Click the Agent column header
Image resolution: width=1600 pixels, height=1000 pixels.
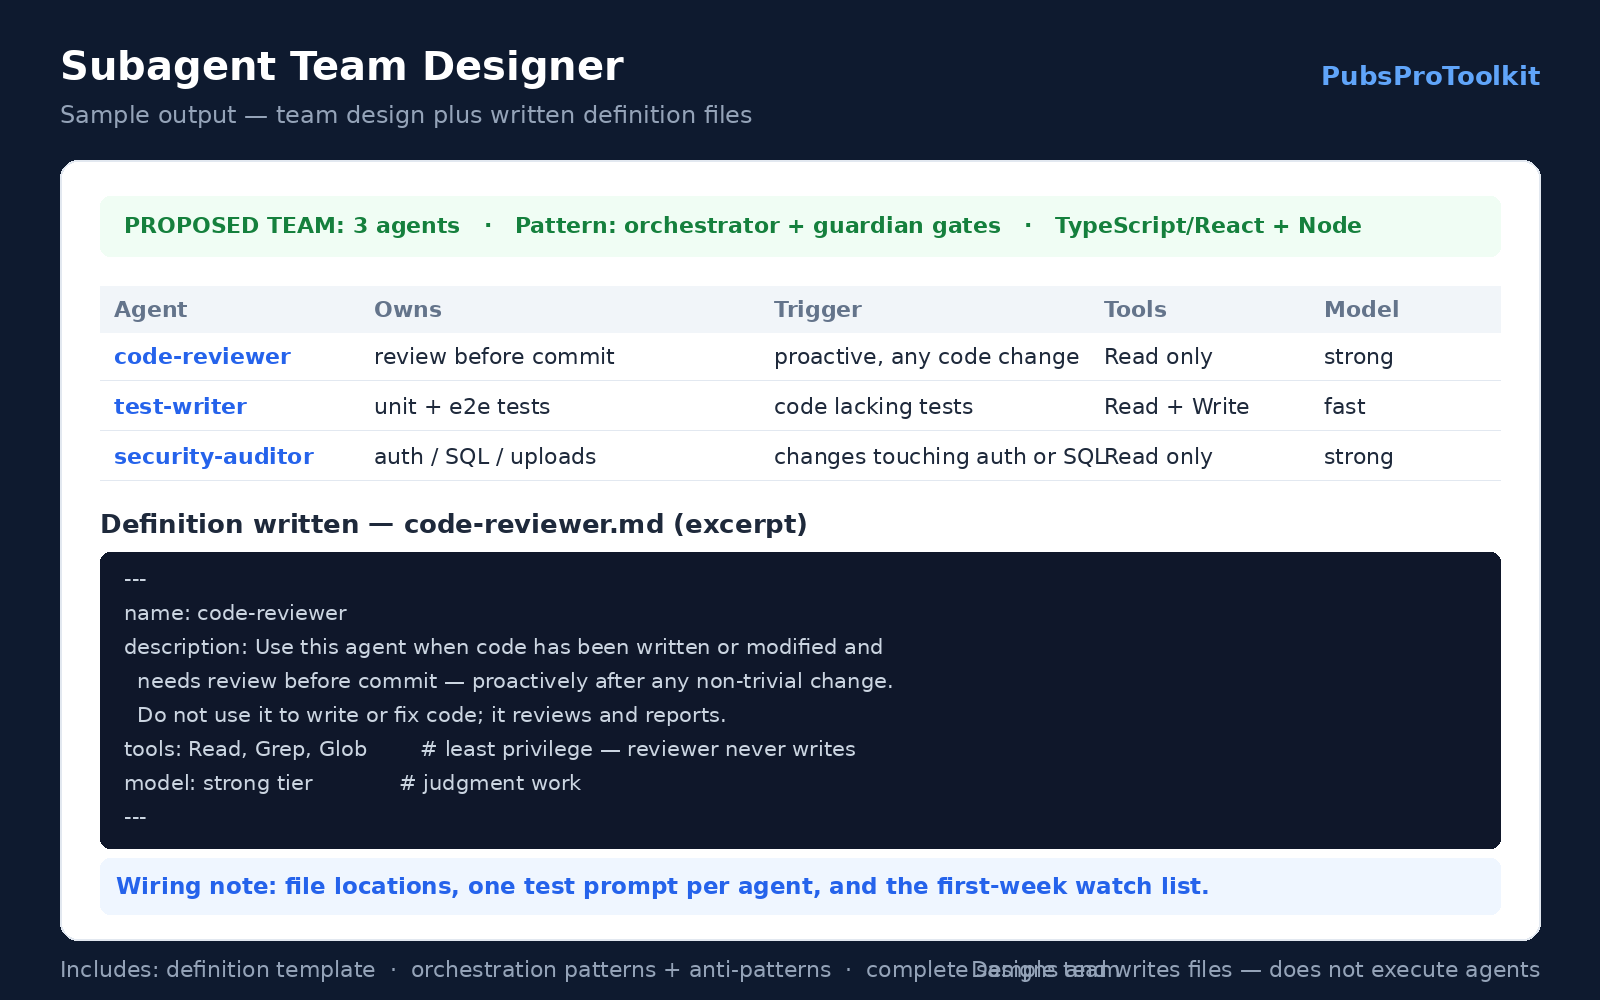click(150, 310)
